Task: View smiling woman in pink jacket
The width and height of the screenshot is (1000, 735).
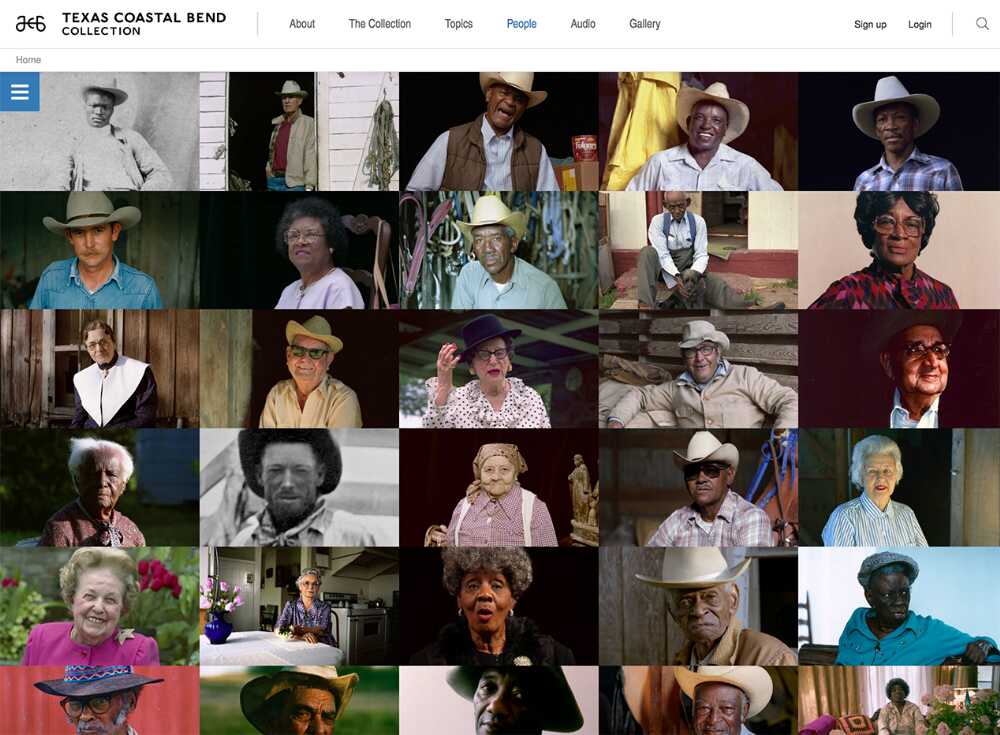Action: pos(99,606)
